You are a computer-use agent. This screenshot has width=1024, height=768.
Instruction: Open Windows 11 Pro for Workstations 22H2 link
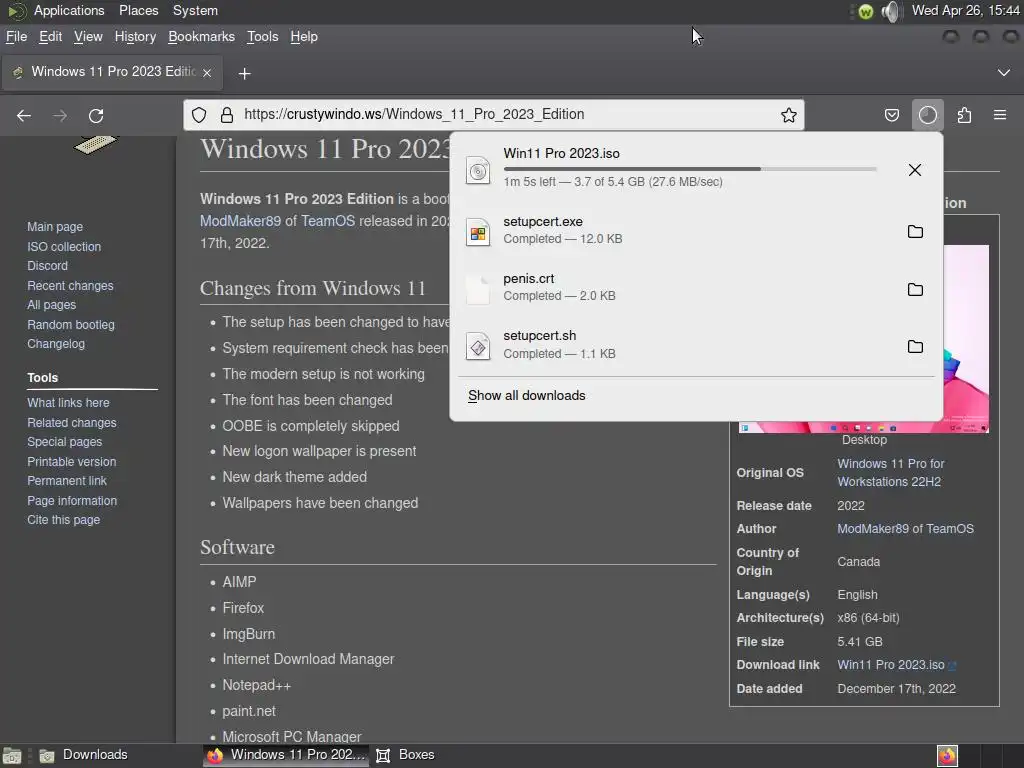click(x=891, y=473)
